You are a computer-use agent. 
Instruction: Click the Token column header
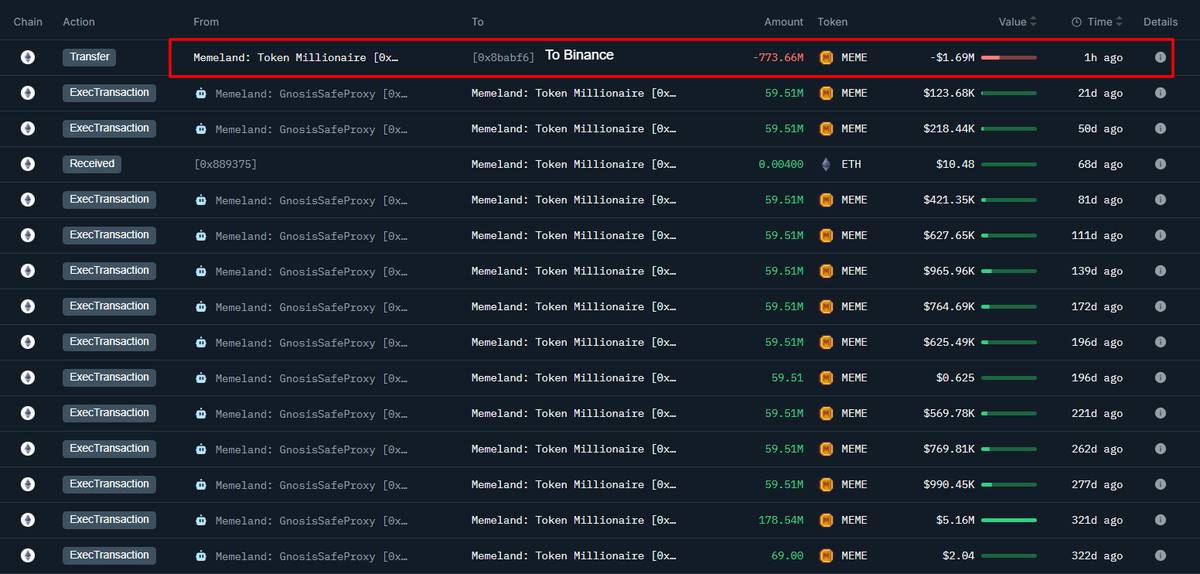coord(832,22)
